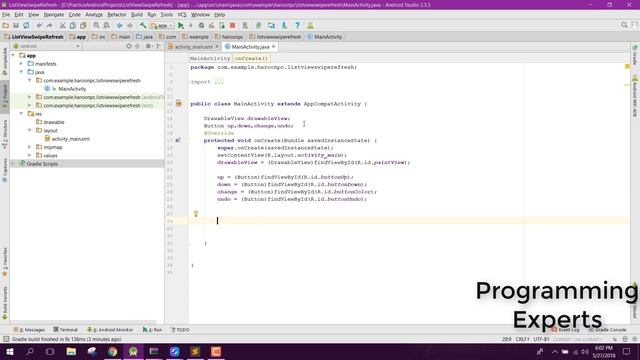Close the MainActivity.java editor tab
This screenshot has height=360, width=640.
pos(273,47)
